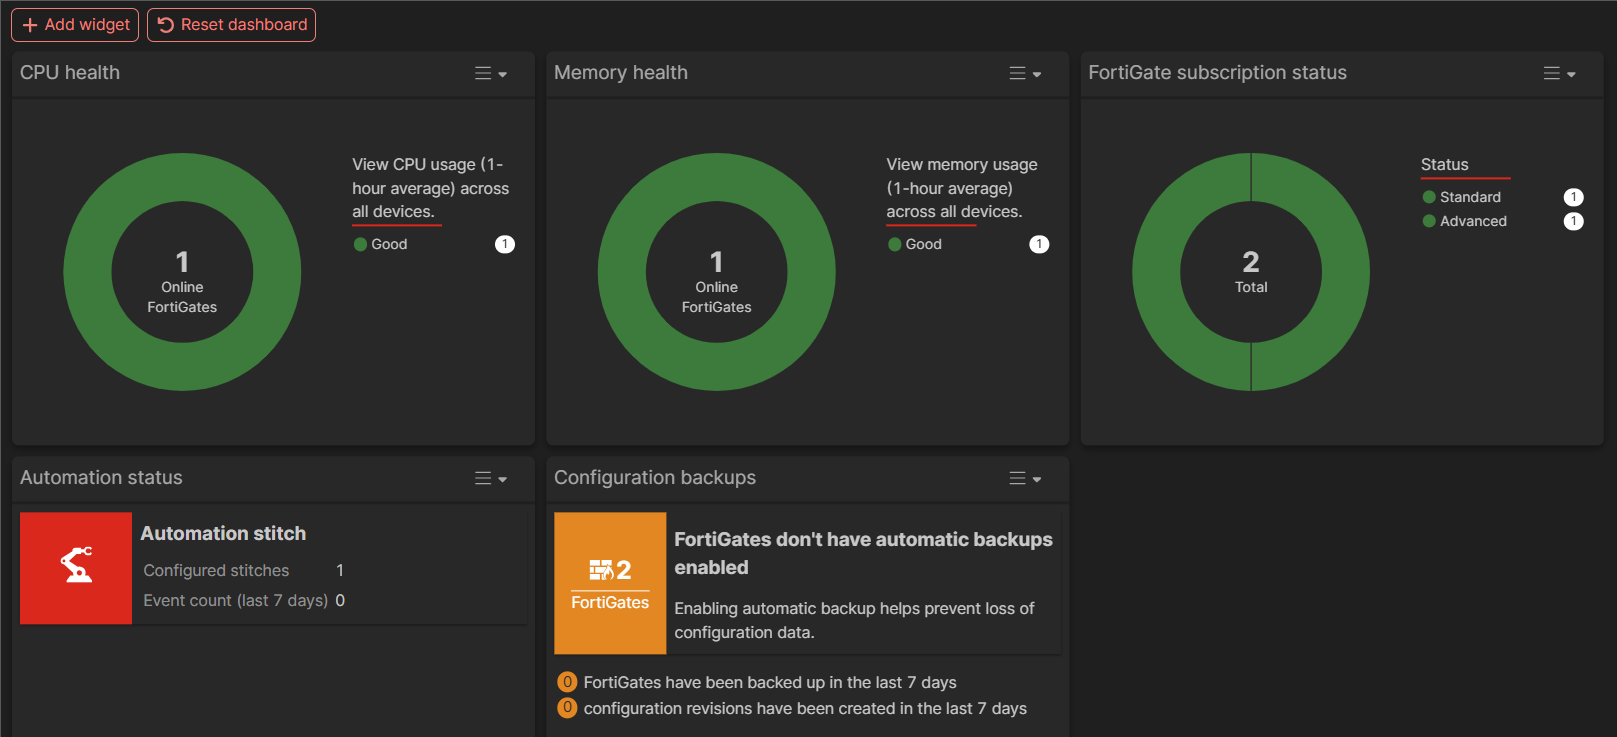Open the CPU health widget menu
This screenshot has width=1617, height=737.
tap(490, 73)
